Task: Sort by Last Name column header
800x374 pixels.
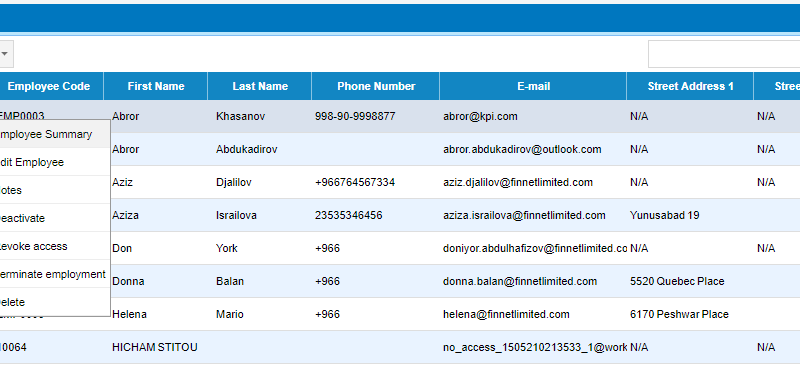Action: point(260,86)
